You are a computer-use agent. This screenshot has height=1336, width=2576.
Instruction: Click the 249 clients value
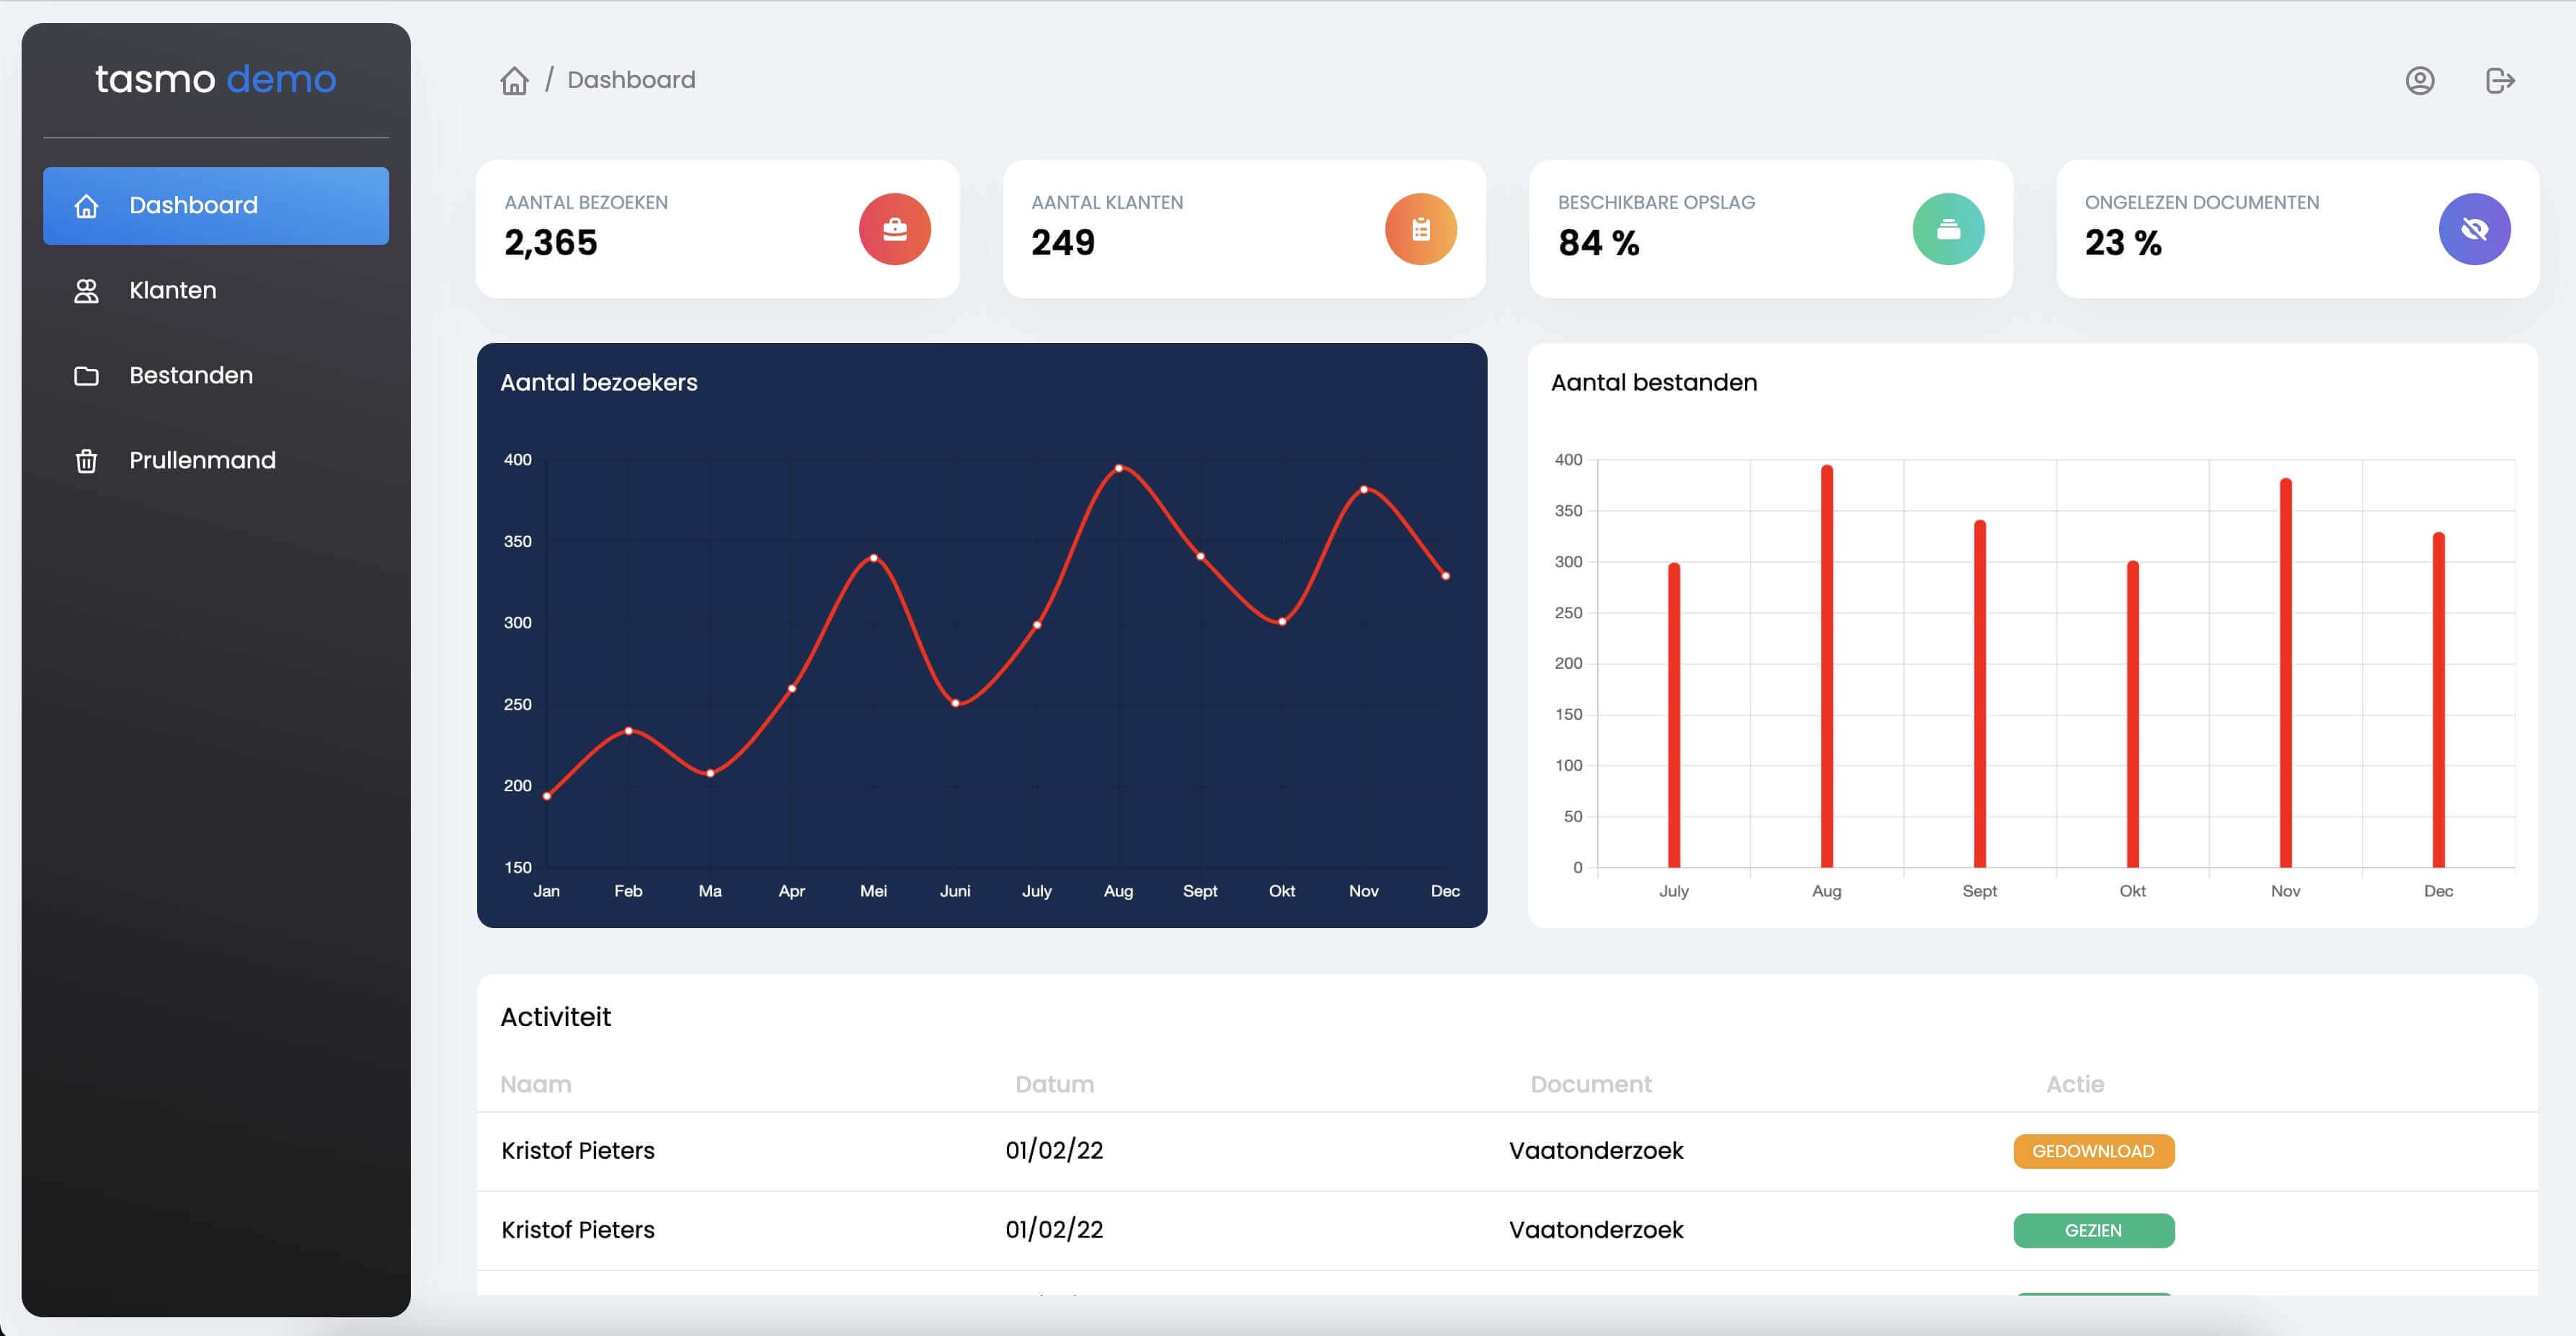[x=1063, y=243]
